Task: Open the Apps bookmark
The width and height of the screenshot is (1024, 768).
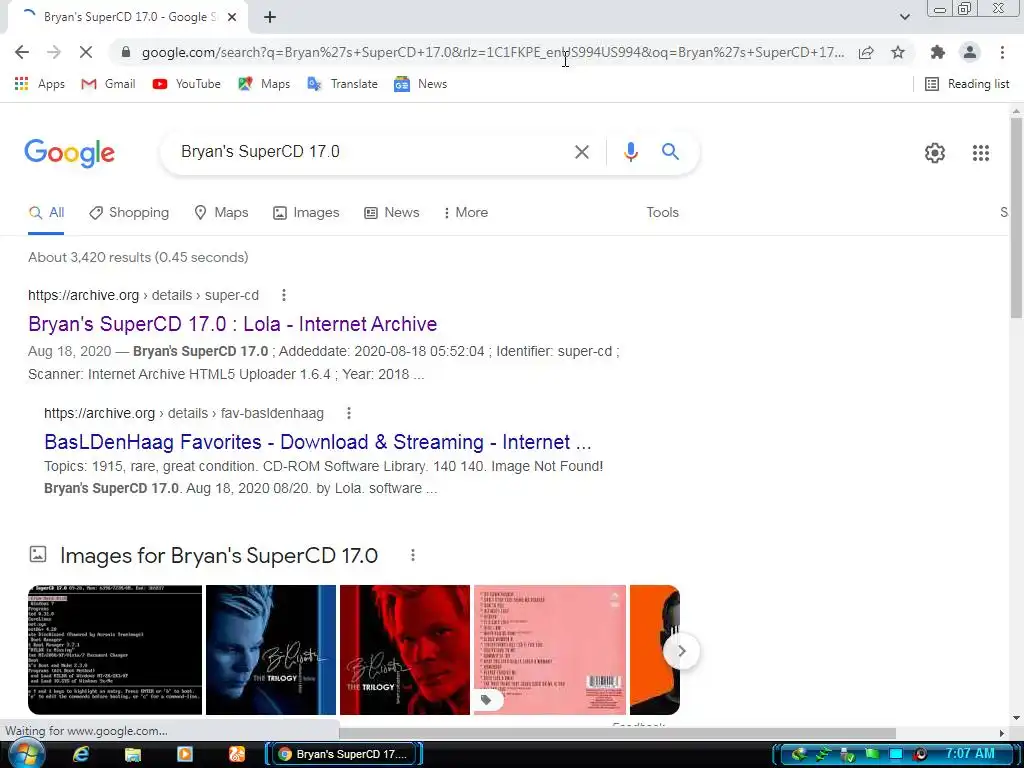Action: (39, 84)
